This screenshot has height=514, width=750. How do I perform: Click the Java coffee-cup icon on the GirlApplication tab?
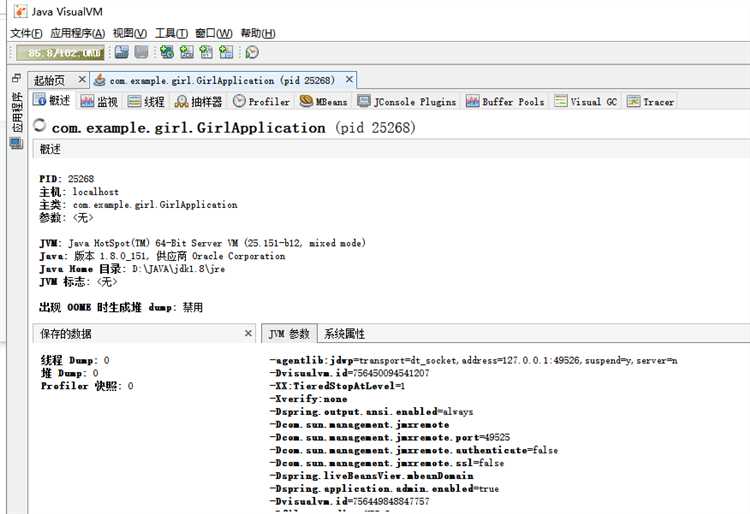pyautogui.click(x=99, y=80)
